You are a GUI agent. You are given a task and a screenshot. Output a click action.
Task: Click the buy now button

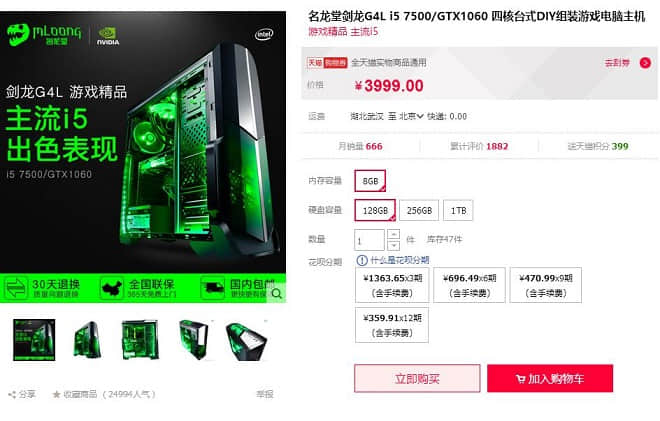point(417,378)
